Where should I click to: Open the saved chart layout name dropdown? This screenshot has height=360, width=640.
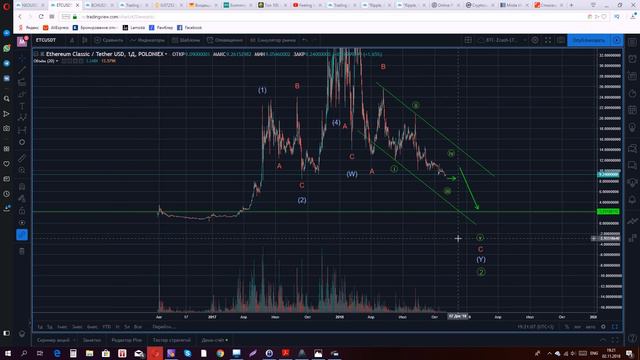[x=502, y=40]
